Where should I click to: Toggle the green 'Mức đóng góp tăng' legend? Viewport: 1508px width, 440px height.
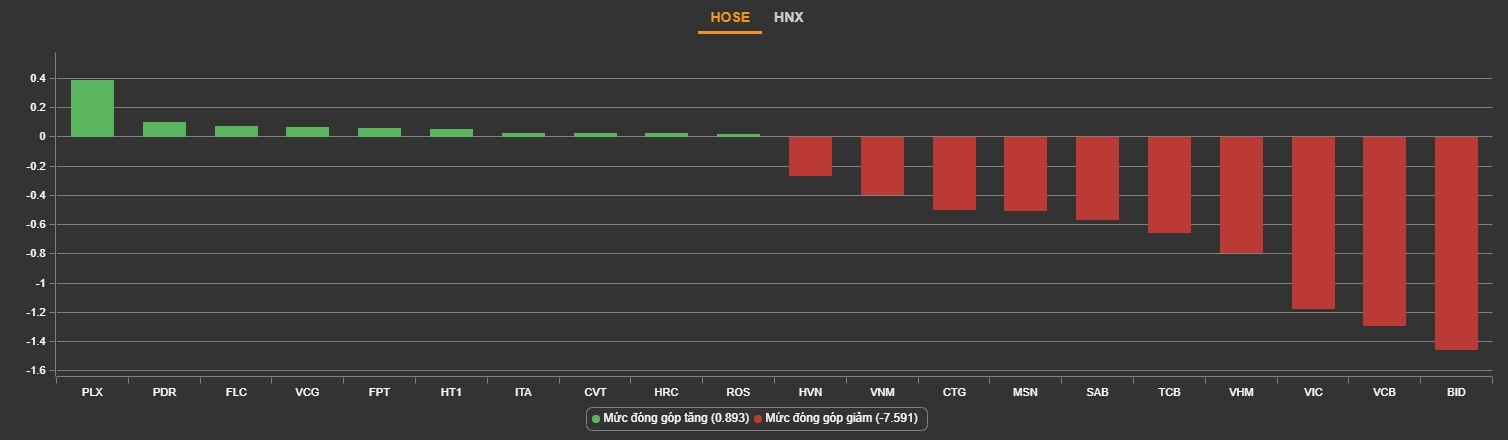coord(671,419)
